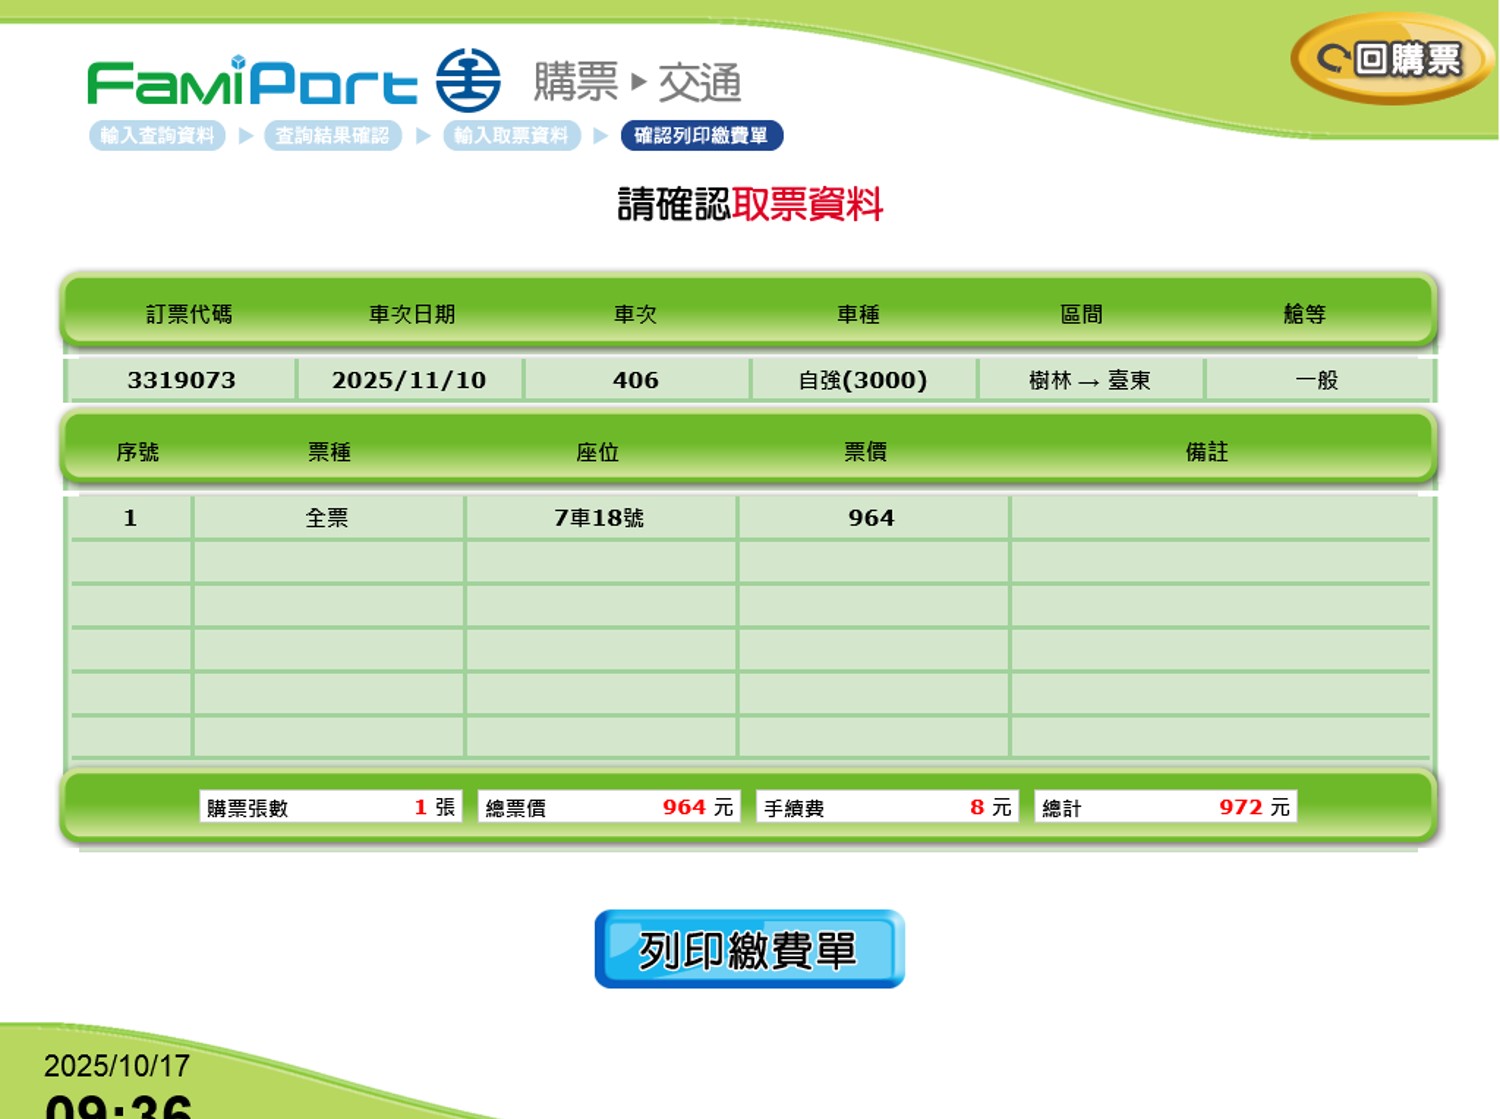
Task: Select the 確認列印繳費單 step
Action: (701, 136)
